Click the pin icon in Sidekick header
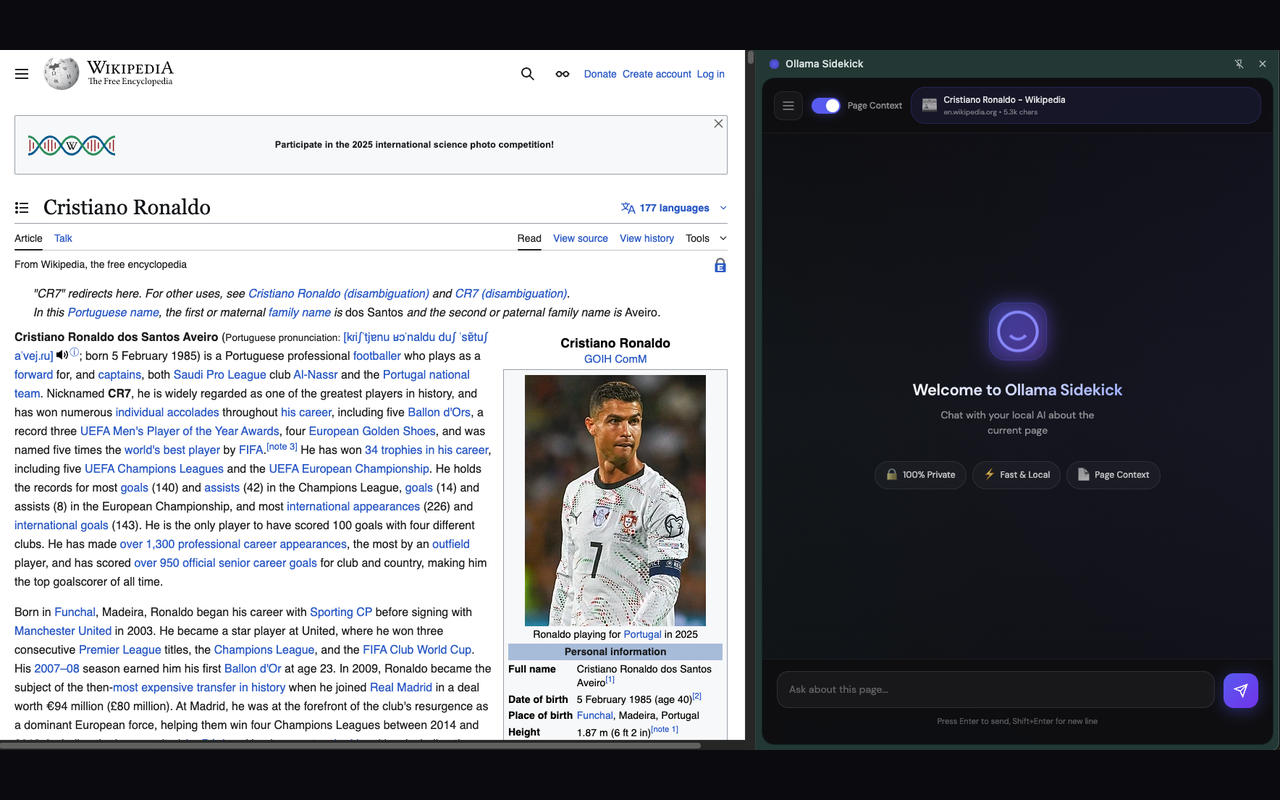The width and height of the screenshot is (1280, 800). [x=1239, y=64]
